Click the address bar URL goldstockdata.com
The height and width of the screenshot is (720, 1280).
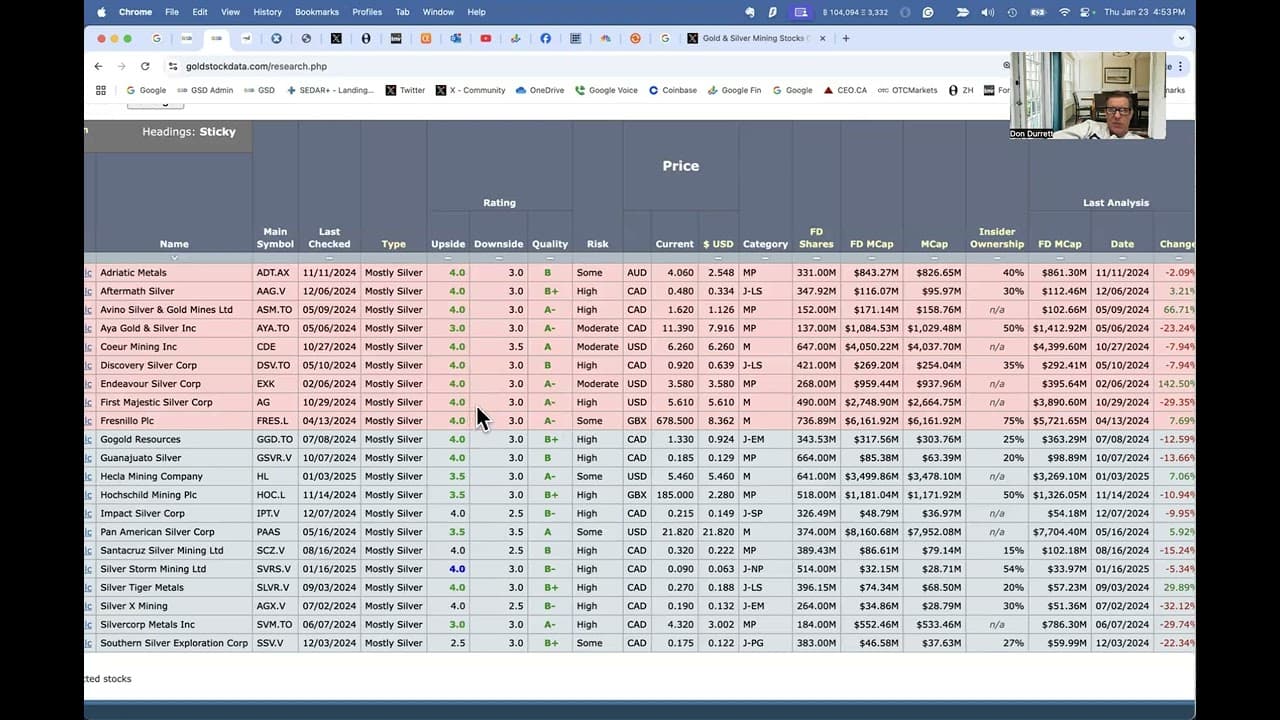pos(256,66)
